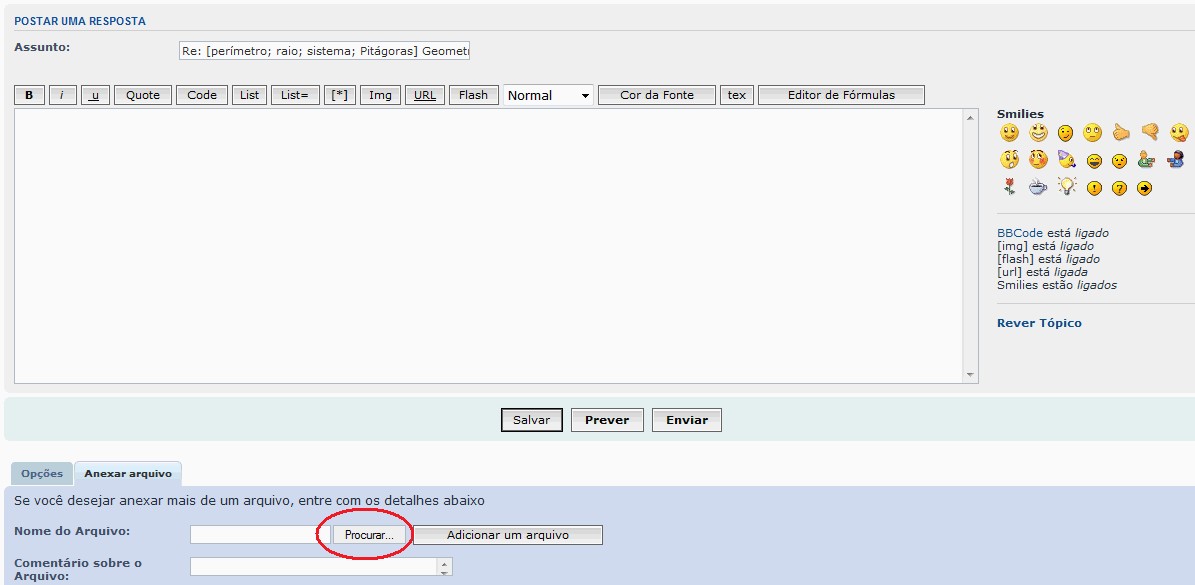Toggle bold formatting with B button
Screen dimensions: 1195x585
coord(29,95)
